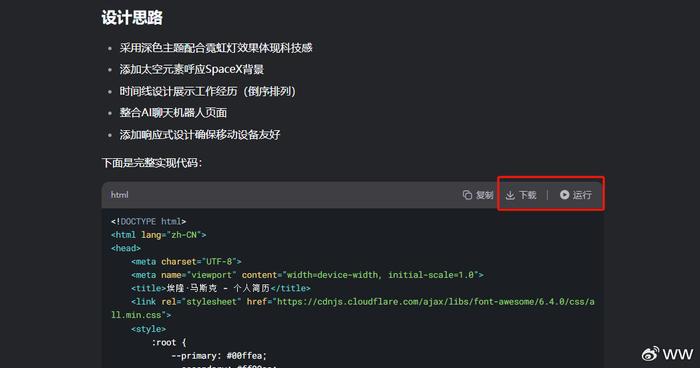Click the download arrow icon
Image resolution: width=700 pixels, height=368 pixels.
tap(510, 195)
